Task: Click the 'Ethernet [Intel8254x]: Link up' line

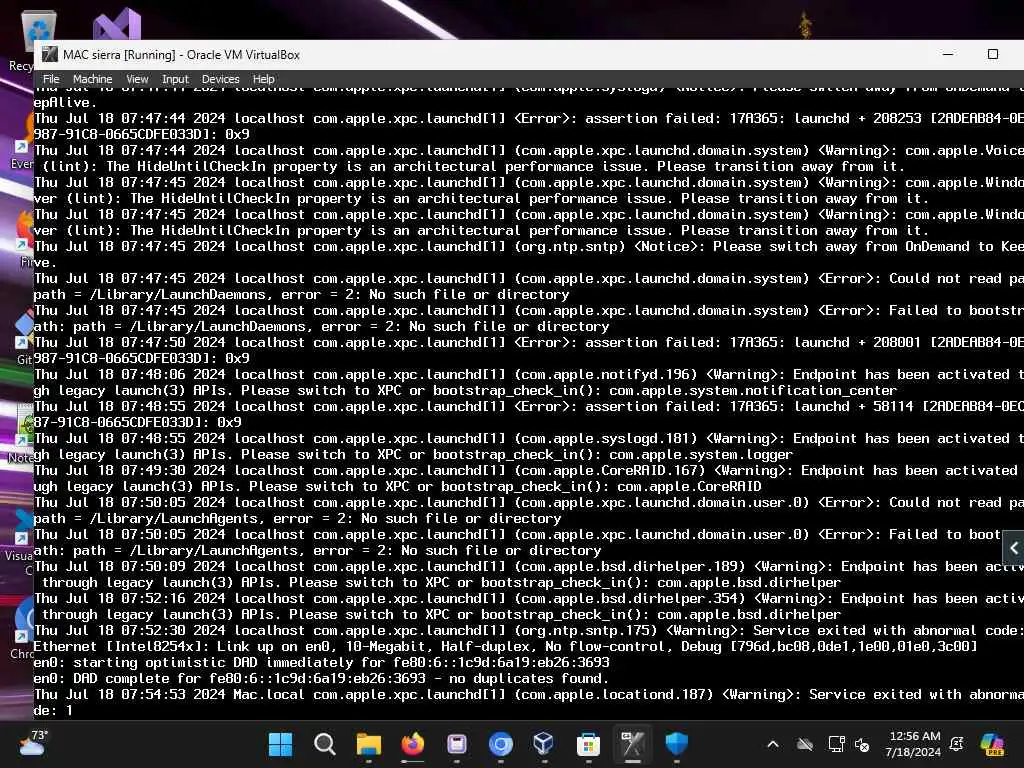Action: click(505, 646)
